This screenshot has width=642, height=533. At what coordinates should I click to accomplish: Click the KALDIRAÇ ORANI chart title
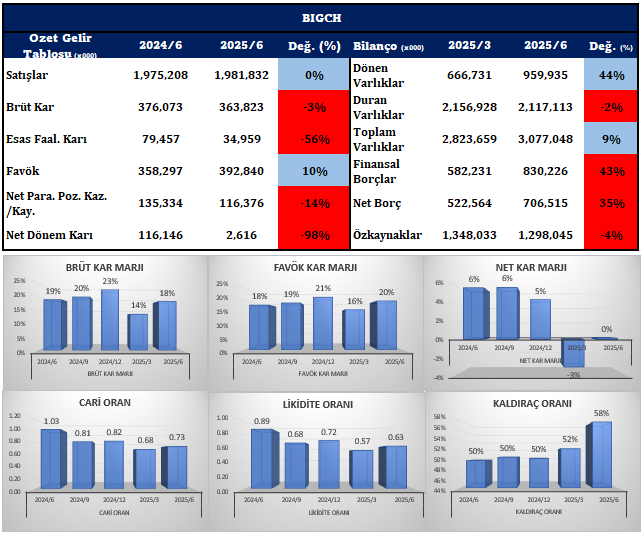click(x=532, y=404)
